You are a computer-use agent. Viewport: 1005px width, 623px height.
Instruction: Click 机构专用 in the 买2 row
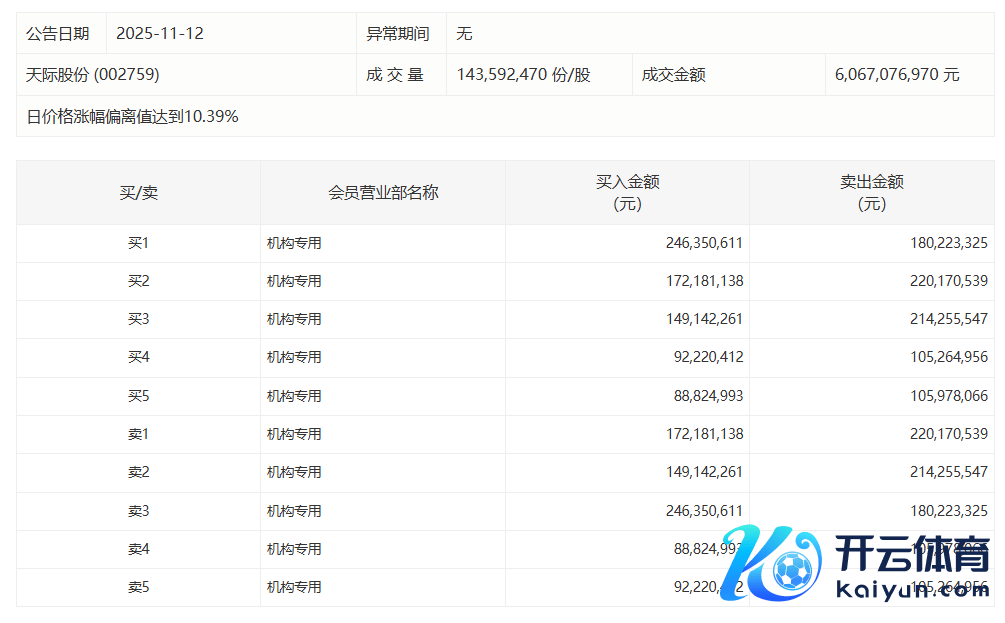coord(294,281)
